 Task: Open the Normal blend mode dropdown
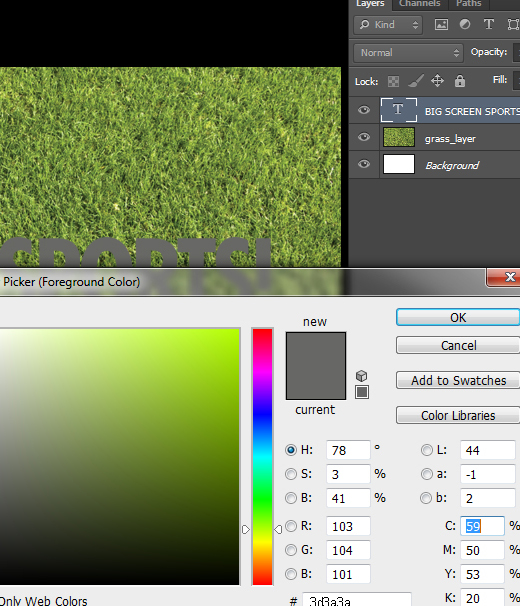click(408, 53)
